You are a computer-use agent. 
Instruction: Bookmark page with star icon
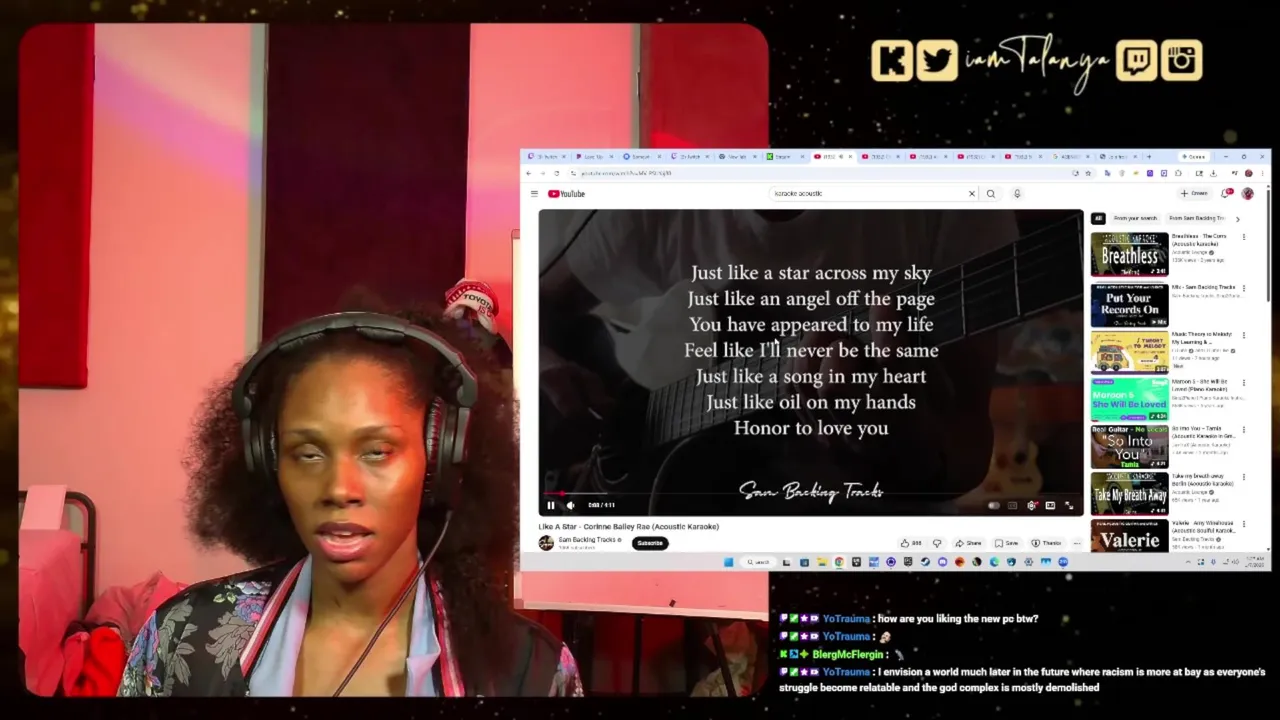[1088, 173]
